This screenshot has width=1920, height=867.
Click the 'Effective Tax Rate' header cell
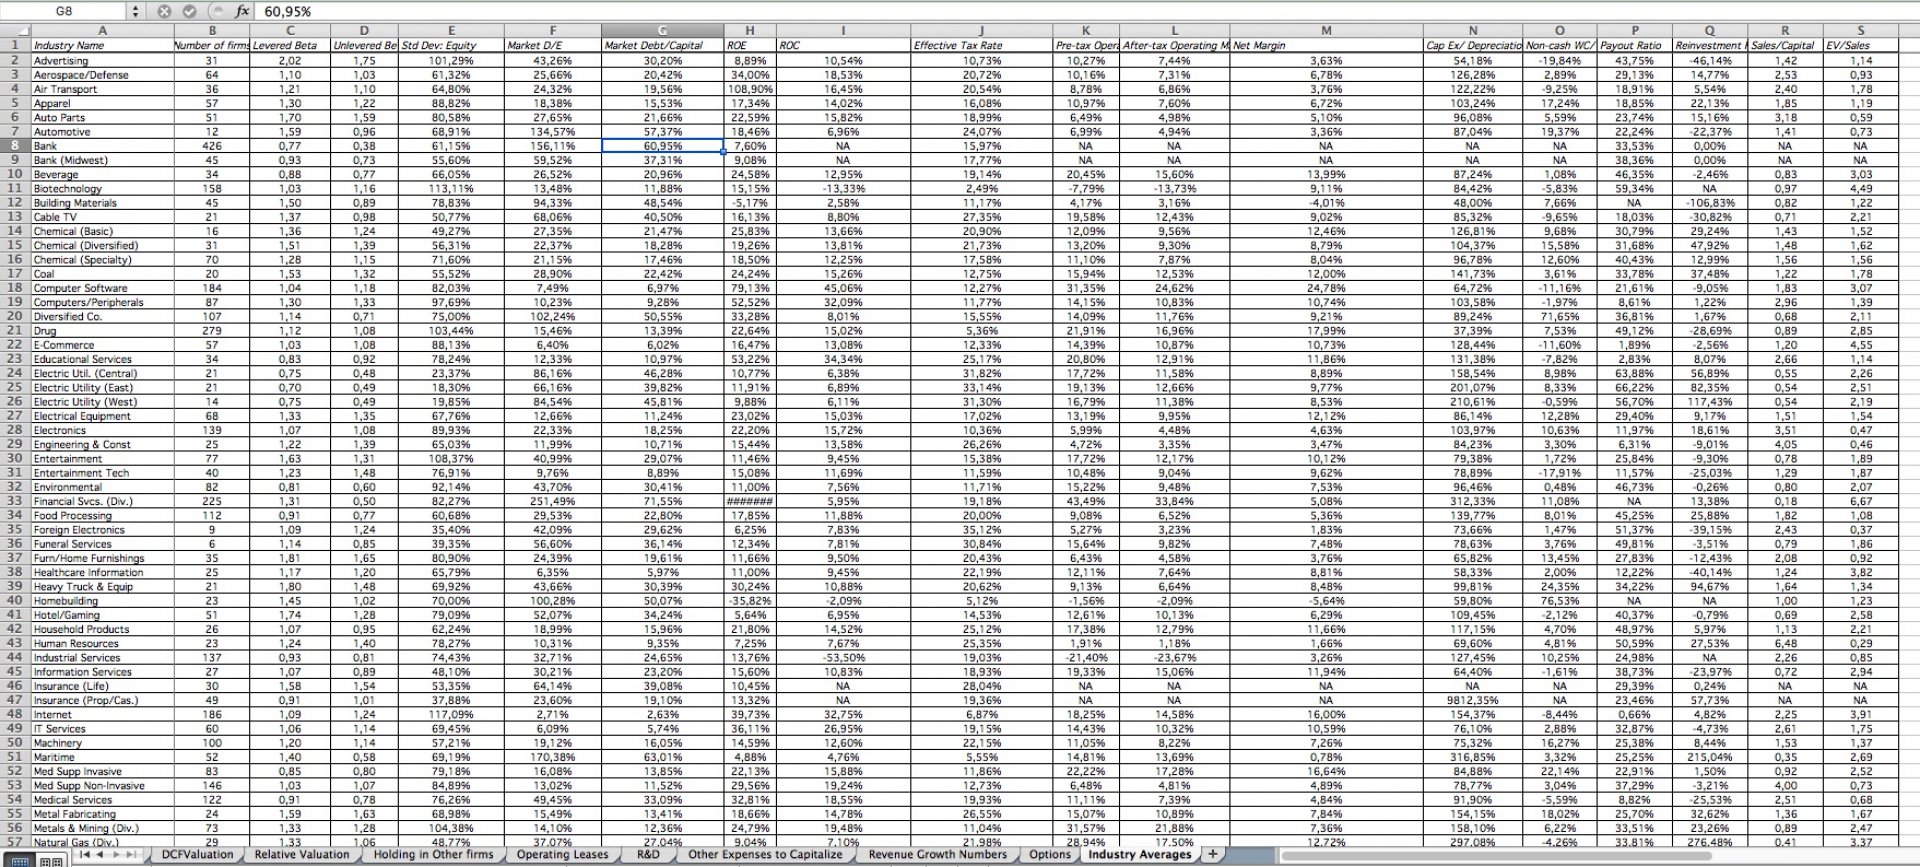coord(981,46)
